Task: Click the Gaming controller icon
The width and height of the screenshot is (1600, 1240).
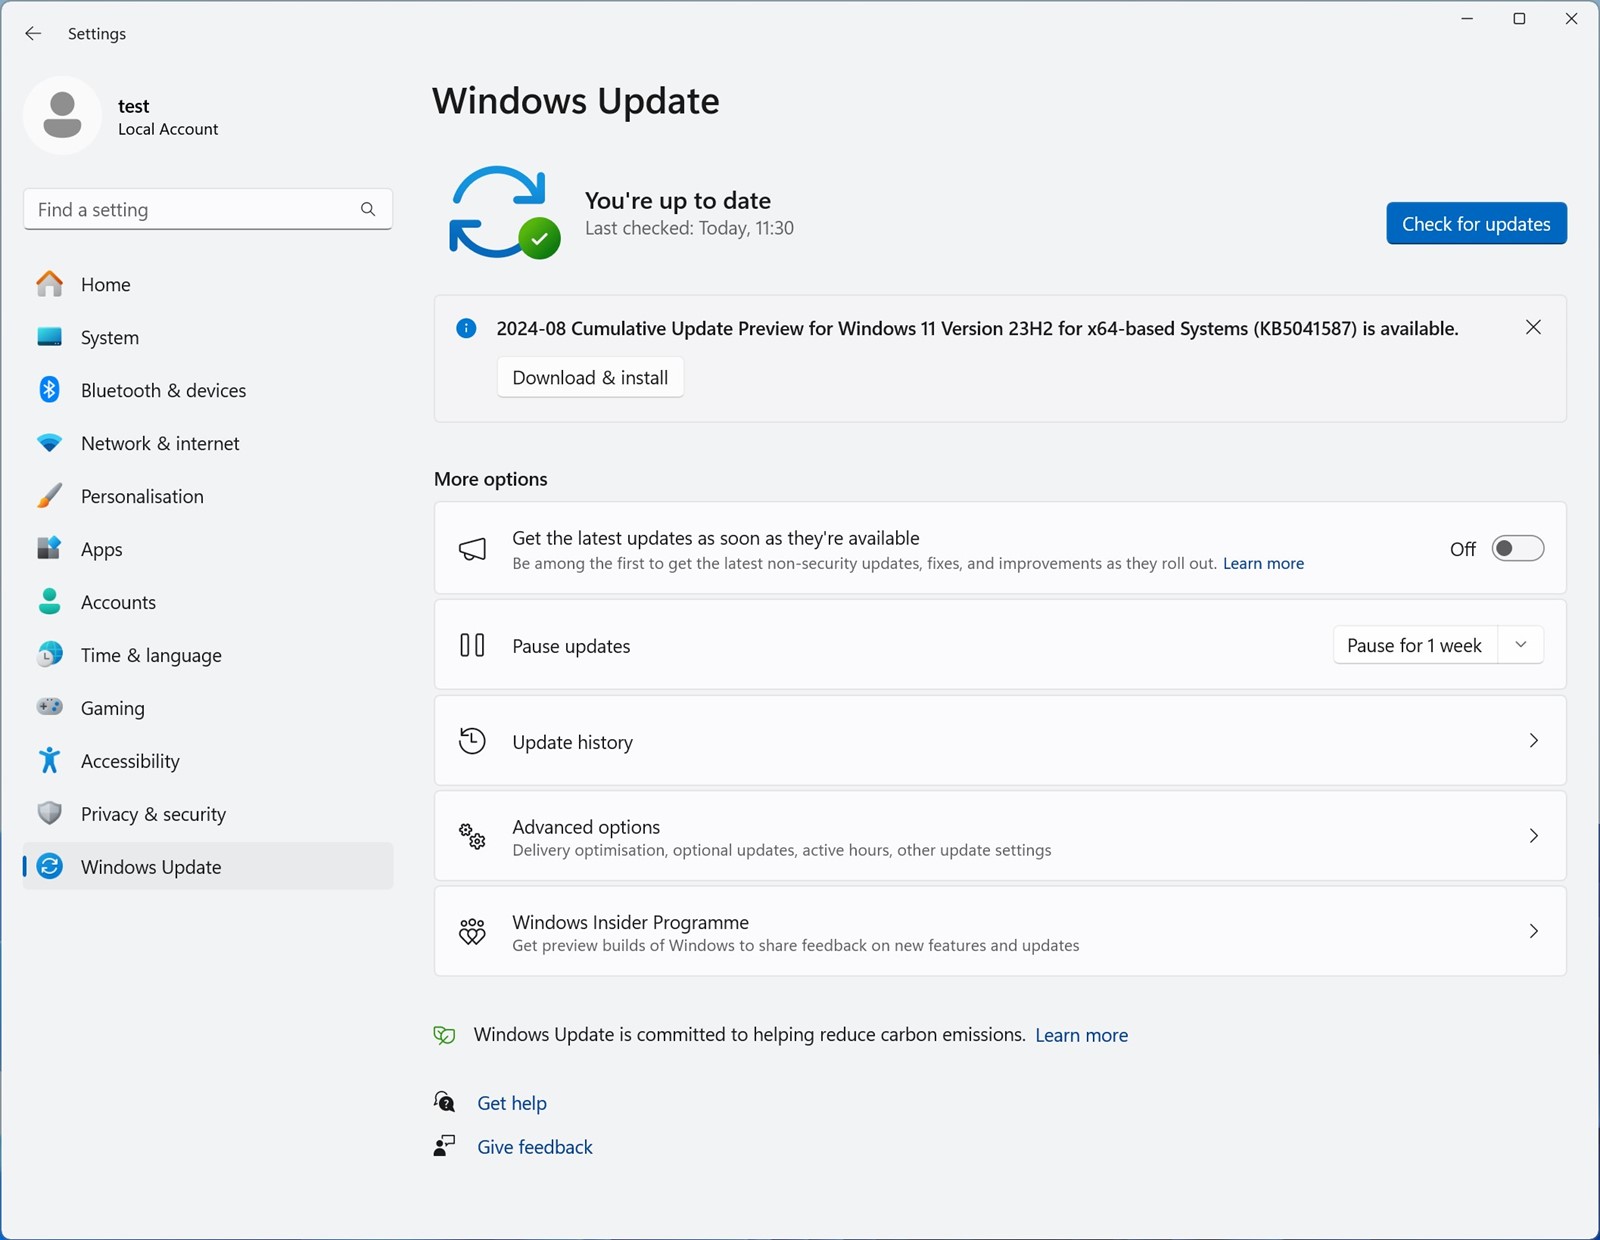Action: point(49,708)
